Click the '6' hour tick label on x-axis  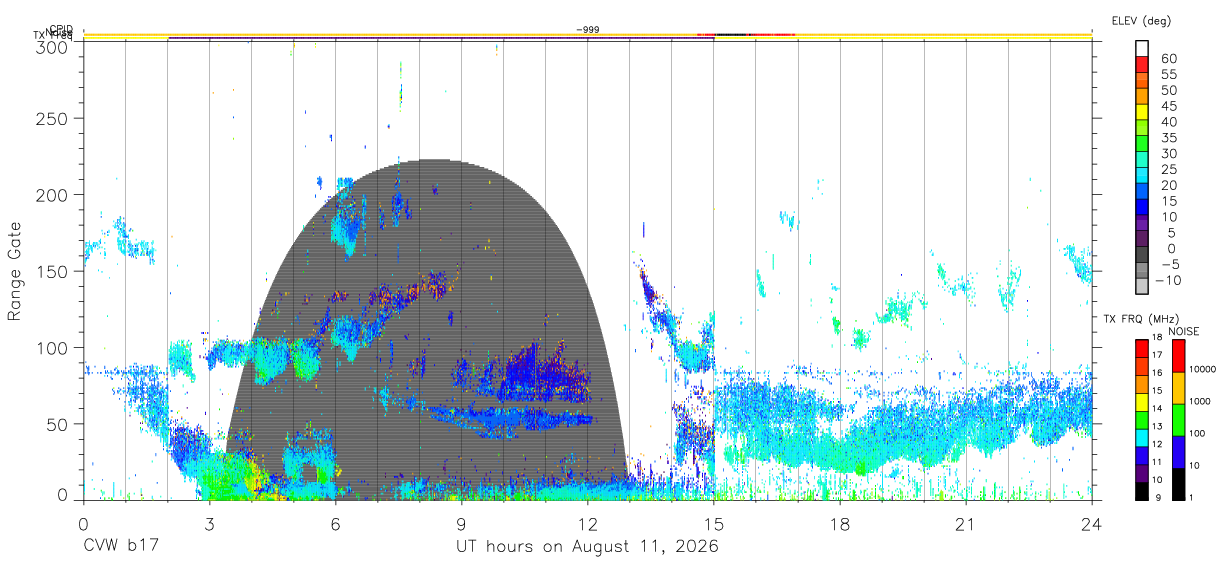click(x=335, y=524)
